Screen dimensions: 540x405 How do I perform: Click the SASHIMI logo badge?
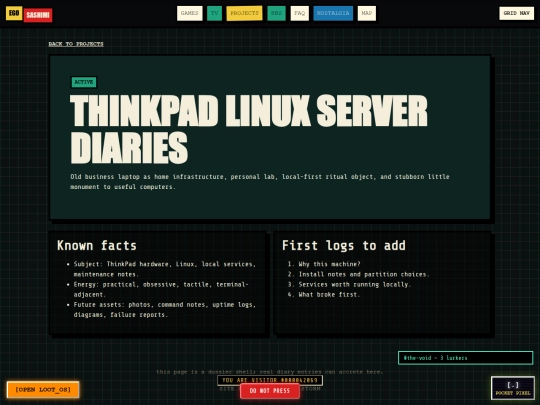click(38, 15)
